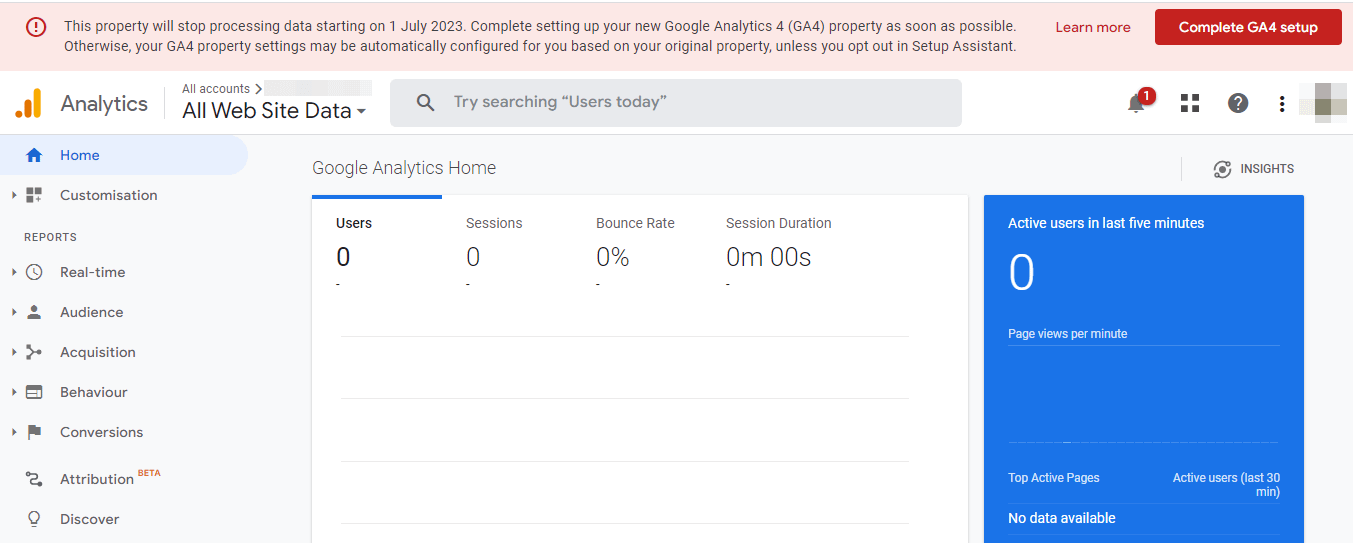Open the three-dot more options menu
The height and width of the screenshot is (543, 1353).
pos(1282,103)
